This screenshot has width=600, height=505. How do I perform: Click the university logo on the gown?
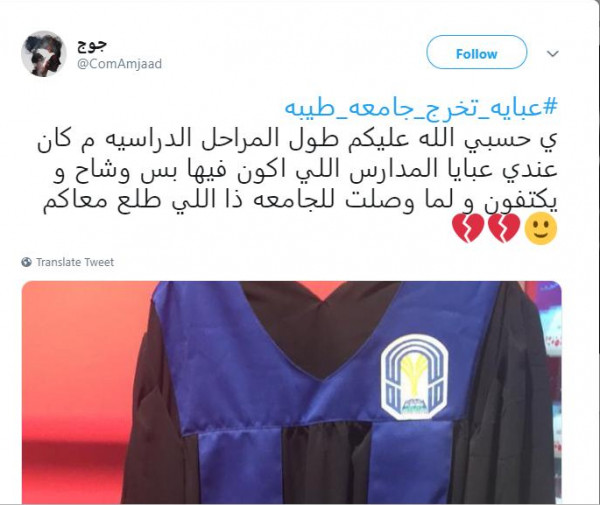coord(415,375)
